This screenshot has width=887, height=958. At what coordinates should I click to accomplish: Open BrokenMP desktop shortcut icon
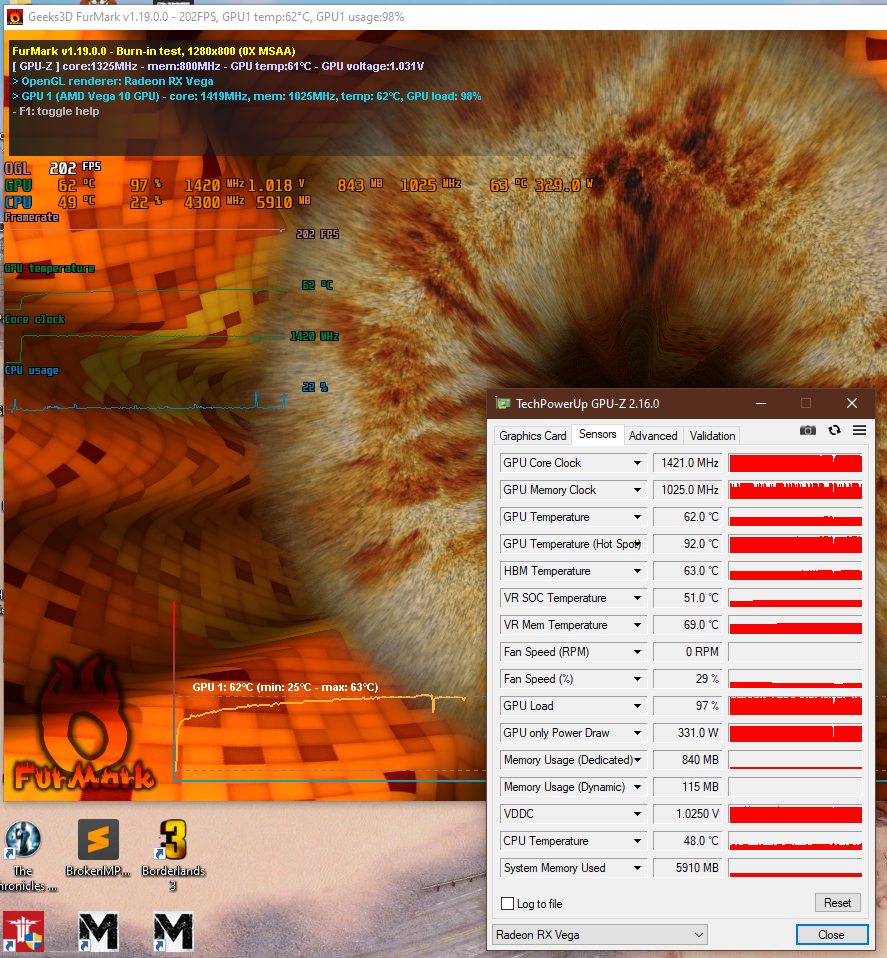pyautogui.click(x=98, y=840)
